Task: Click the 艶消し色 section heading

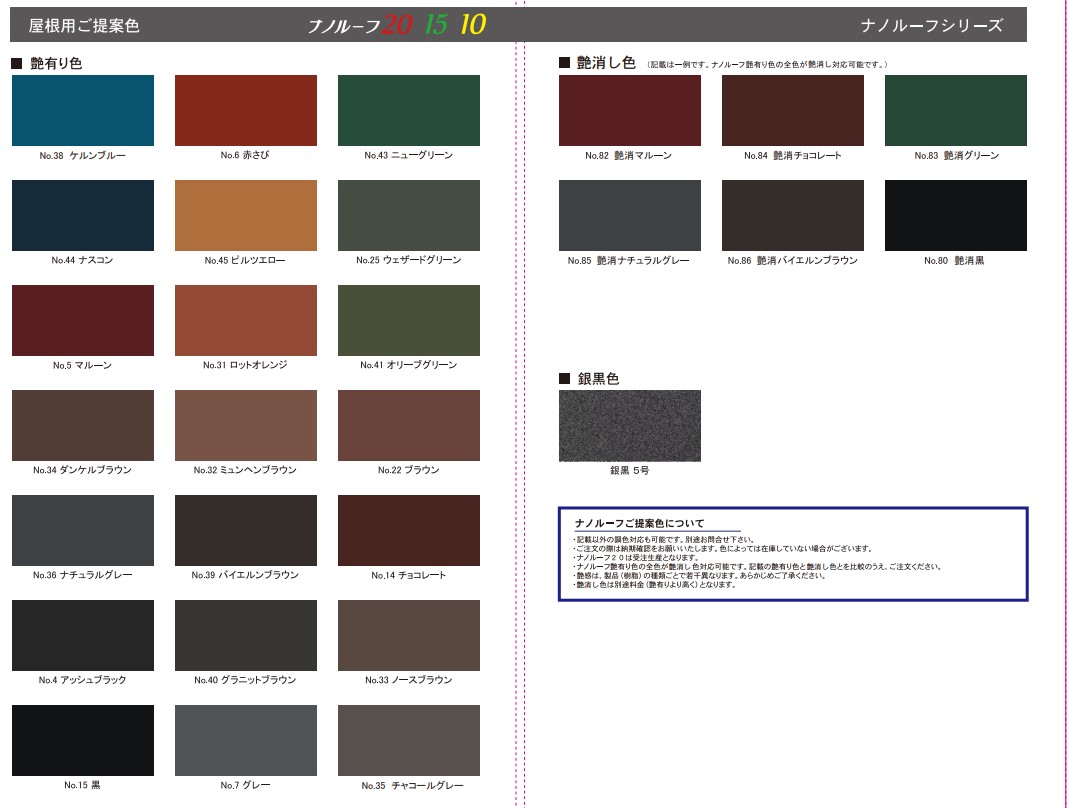Action: pos(606,63)
